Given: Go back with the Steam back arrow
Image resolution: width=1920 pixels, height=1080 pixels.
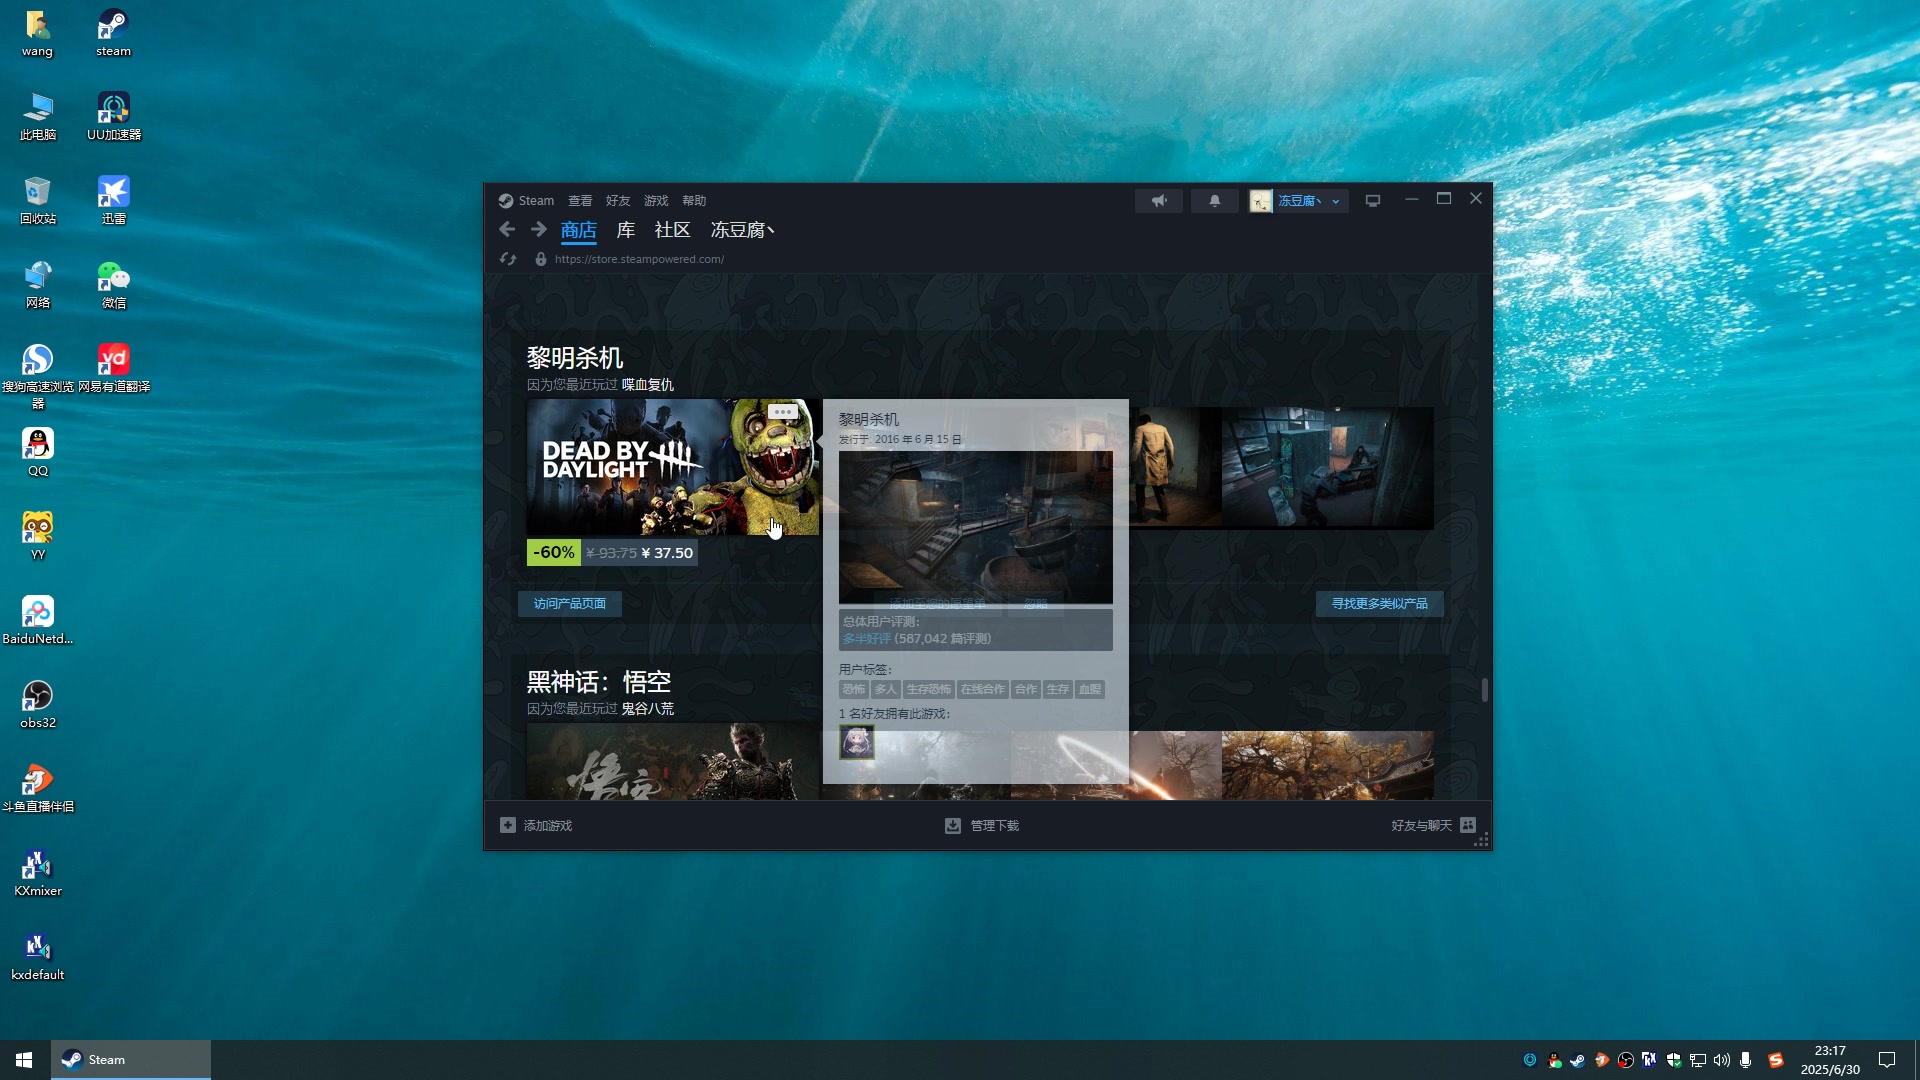Looking at the screenshot, I should pos(507,230).
